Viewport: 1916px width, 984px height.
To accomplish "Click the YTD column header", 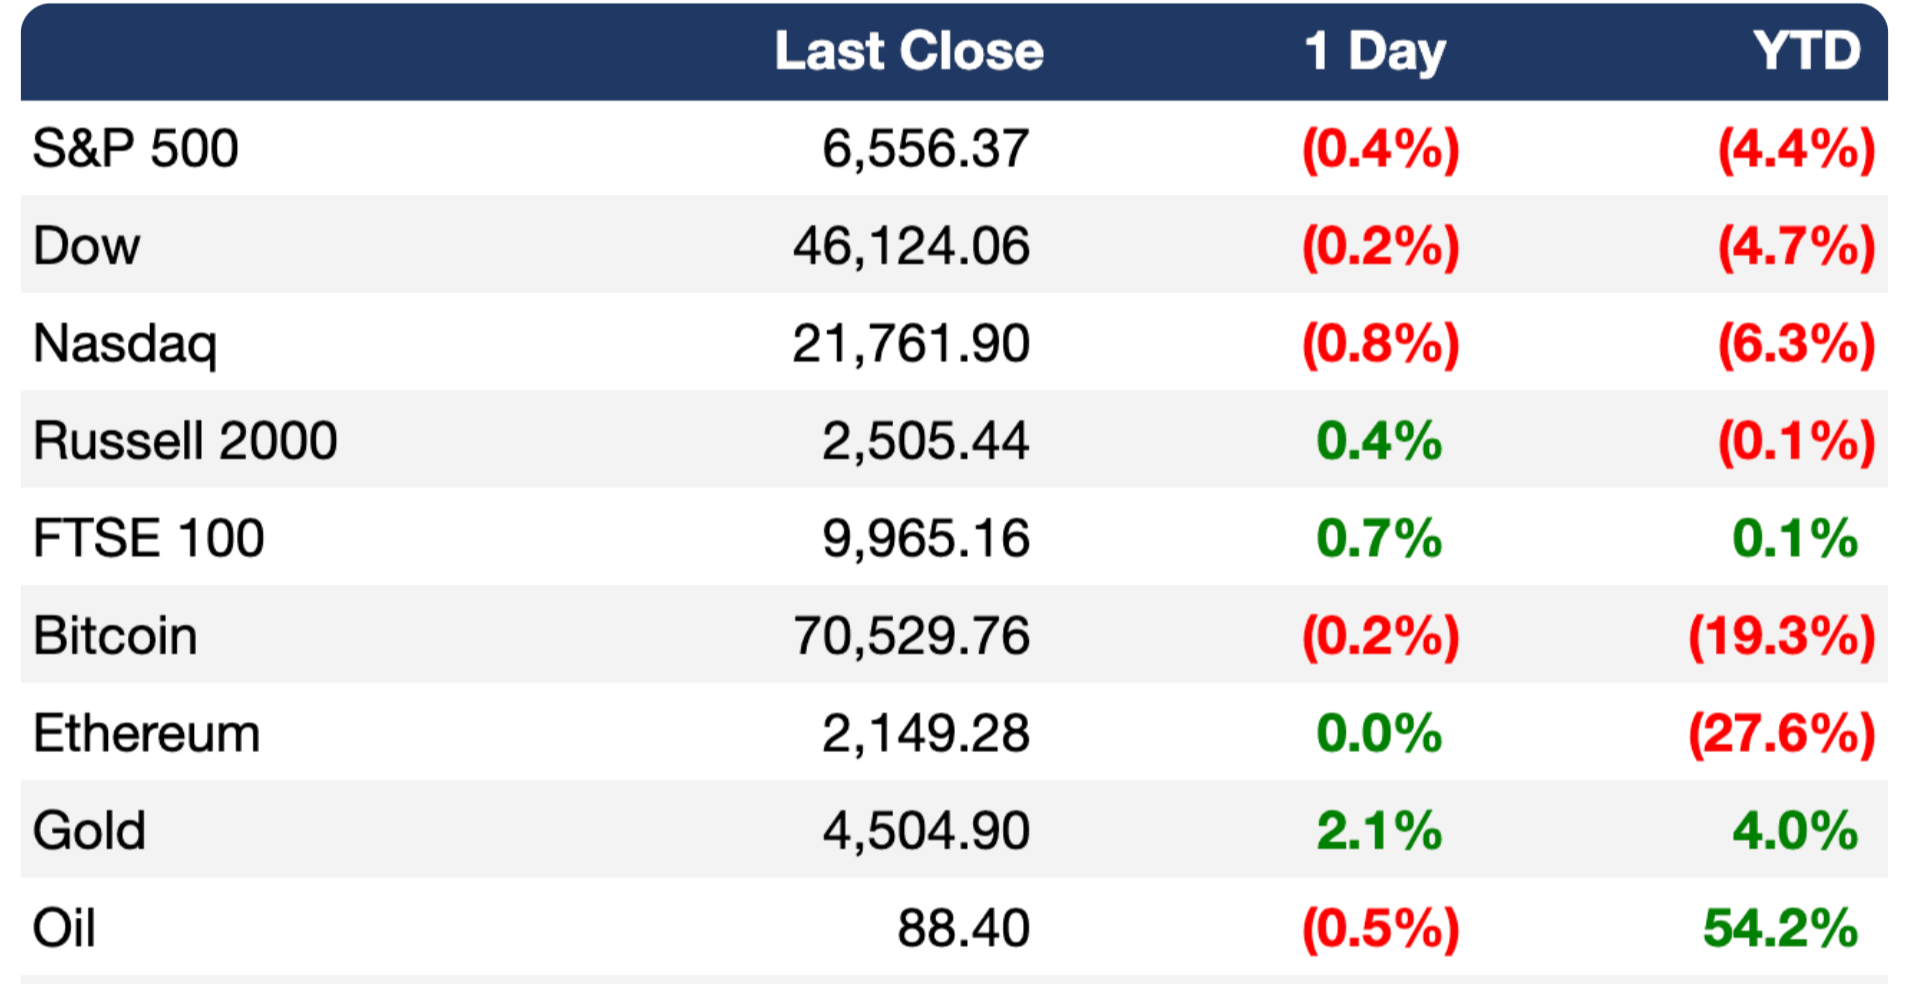I will (1806, 51).
